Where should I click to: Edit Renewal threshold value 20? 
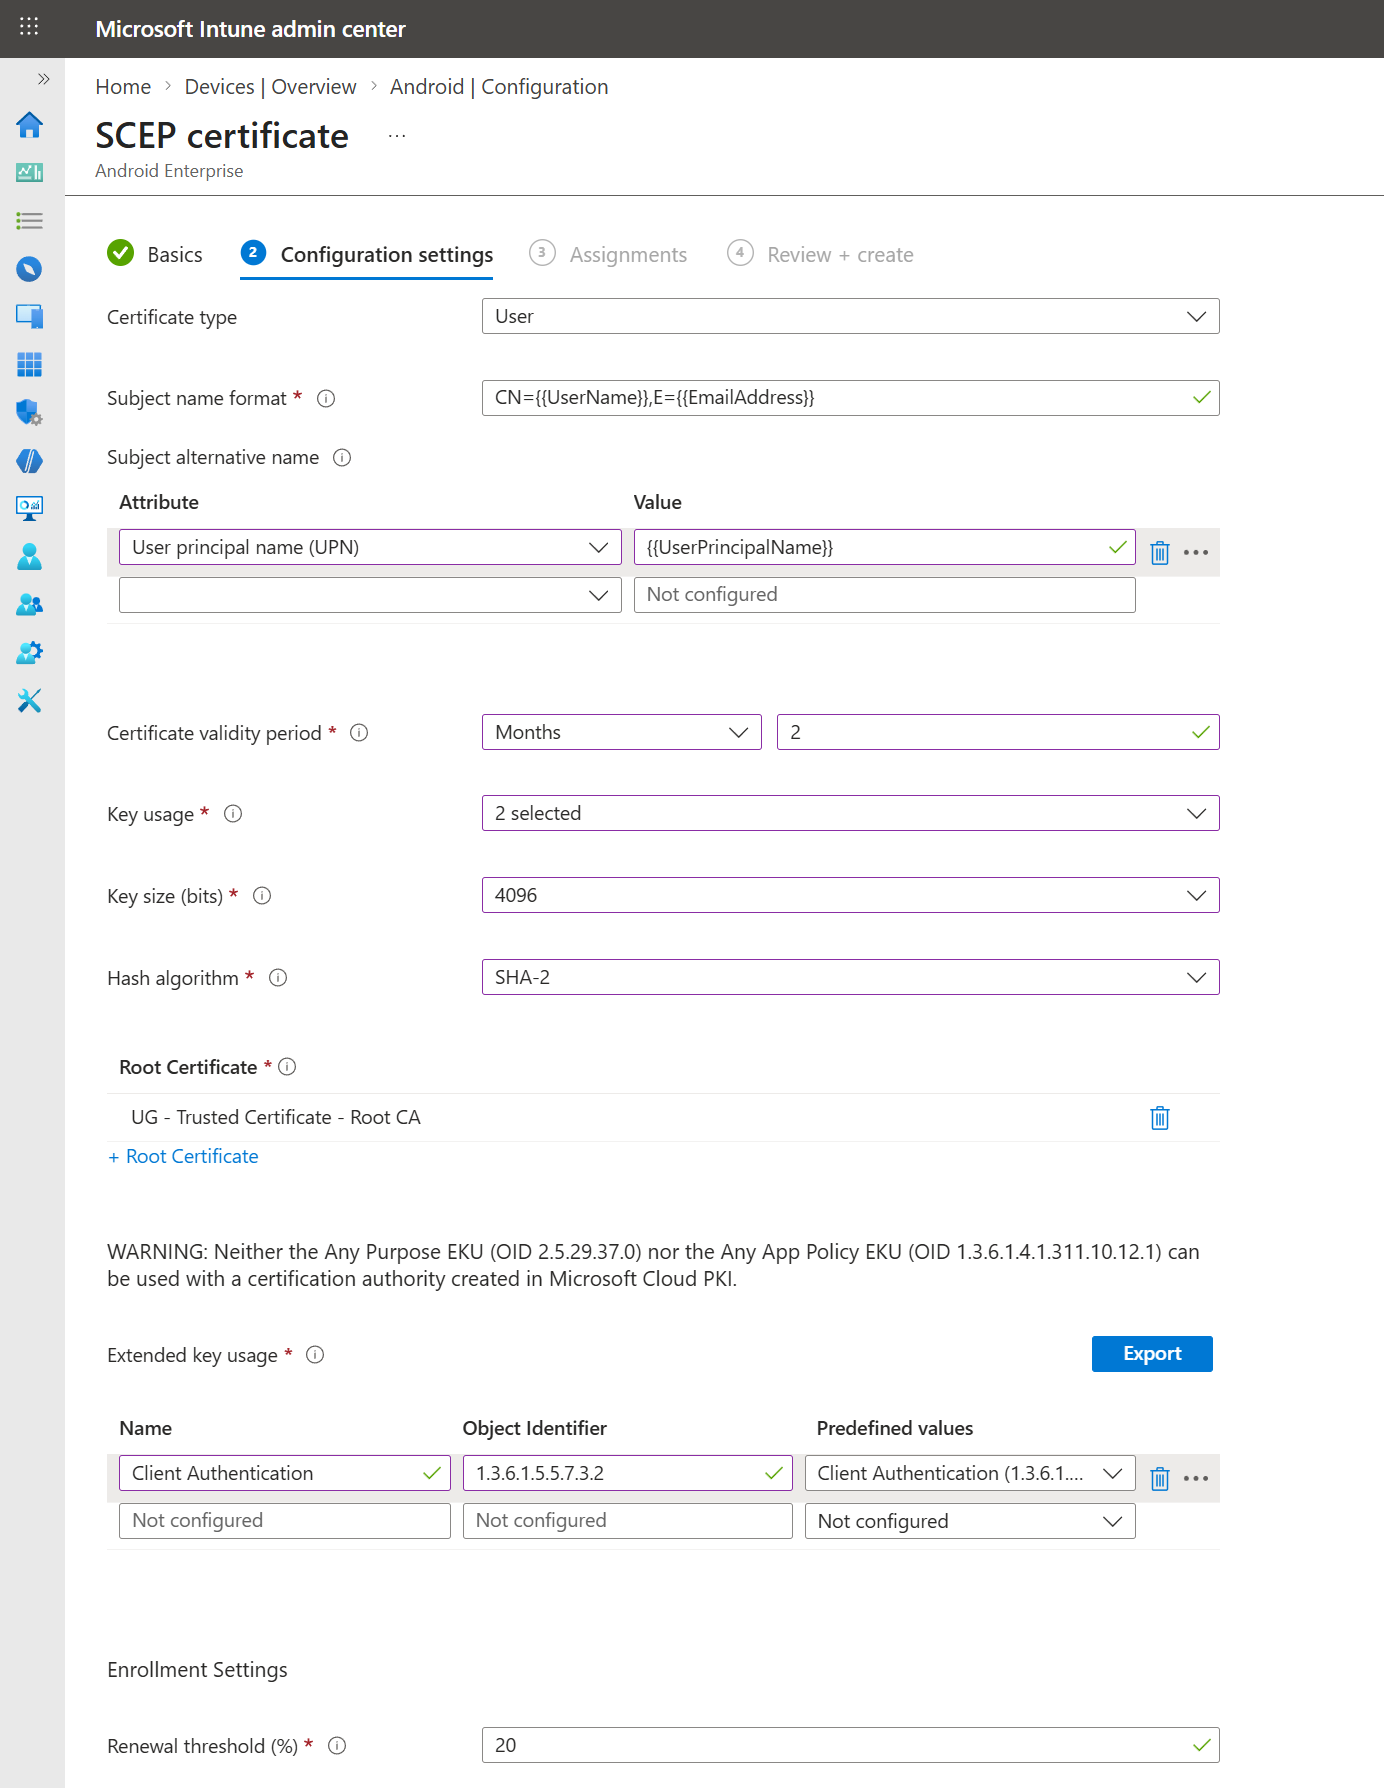[x=850, y=1745]
